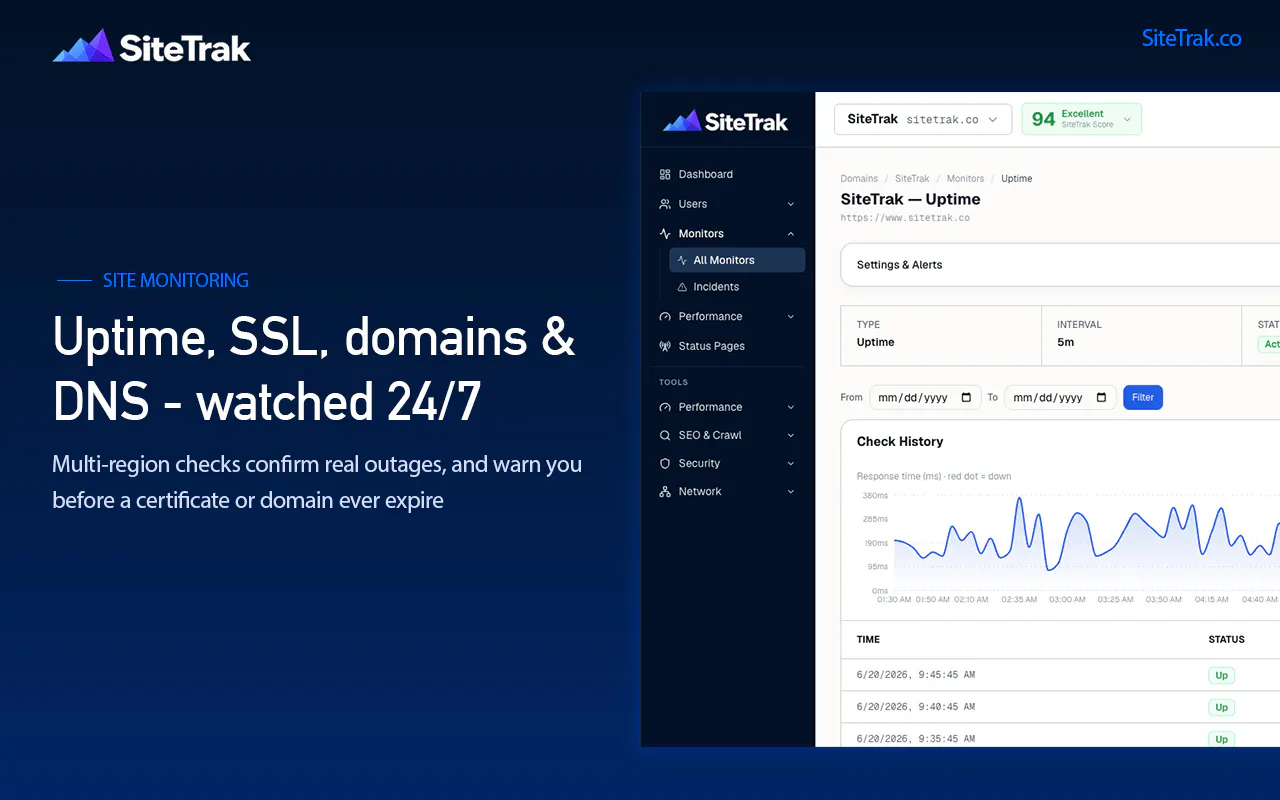Select All Monitors in the sidebar

tap(737, 260)
